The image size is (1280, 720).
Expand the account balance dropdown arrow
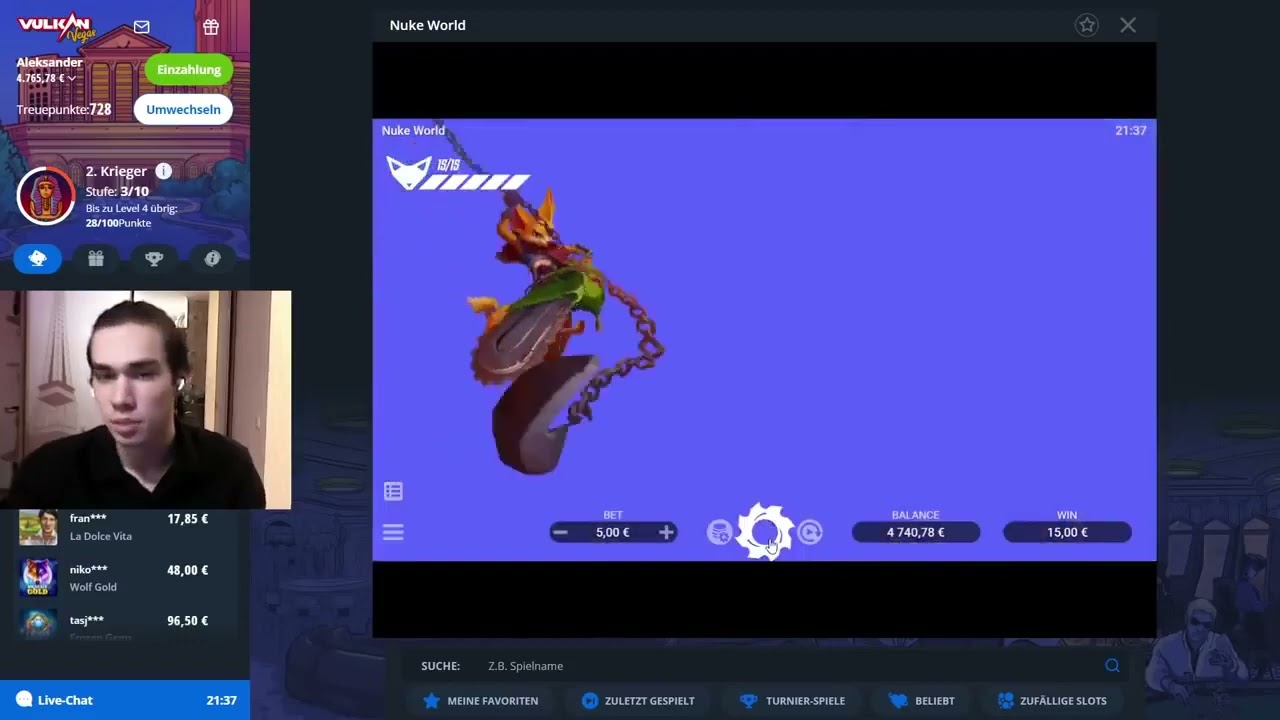point(71,79)
